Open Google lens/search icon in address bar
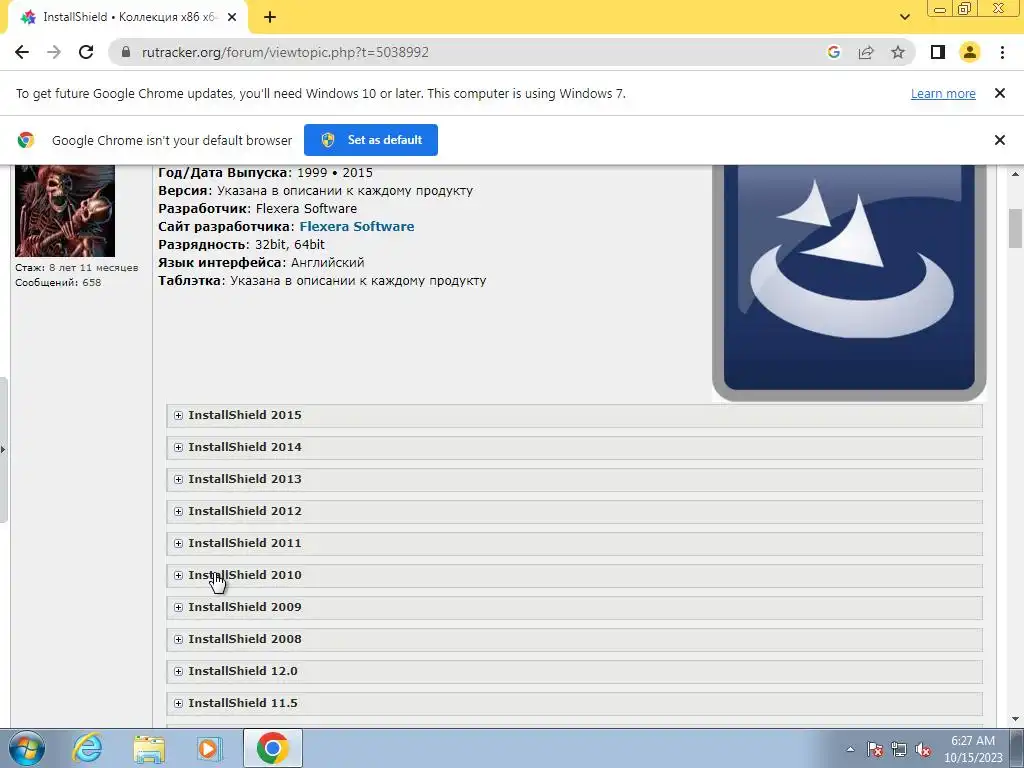The width and height of the screenshot is (1024, 768). tap(833, 52)
